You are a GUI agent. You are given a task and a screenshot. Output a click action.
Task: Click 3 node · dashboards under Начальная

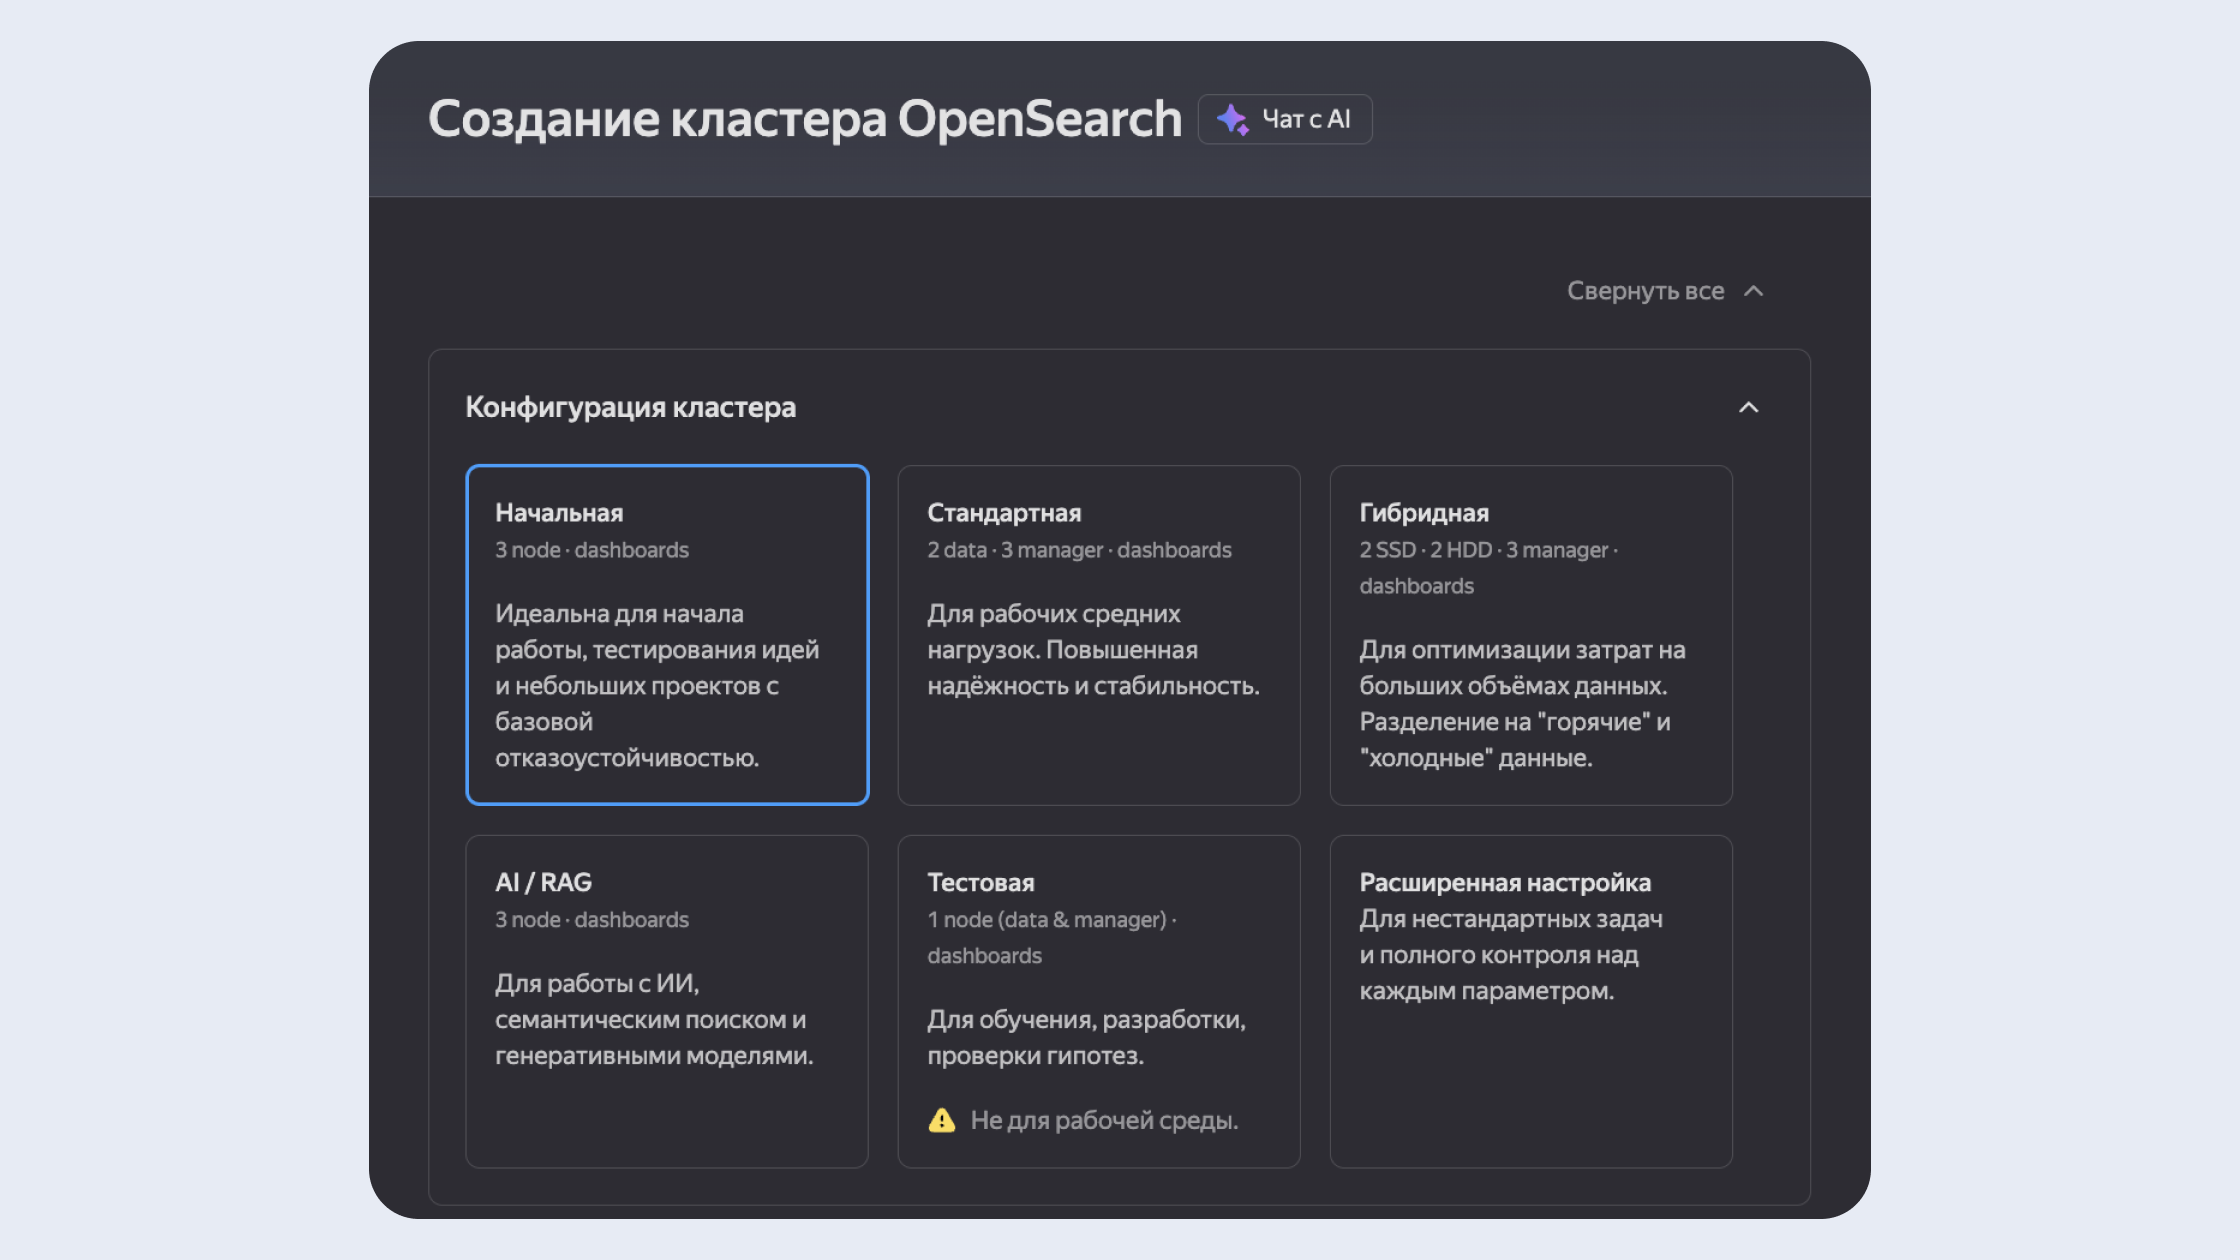click(592, 550)
